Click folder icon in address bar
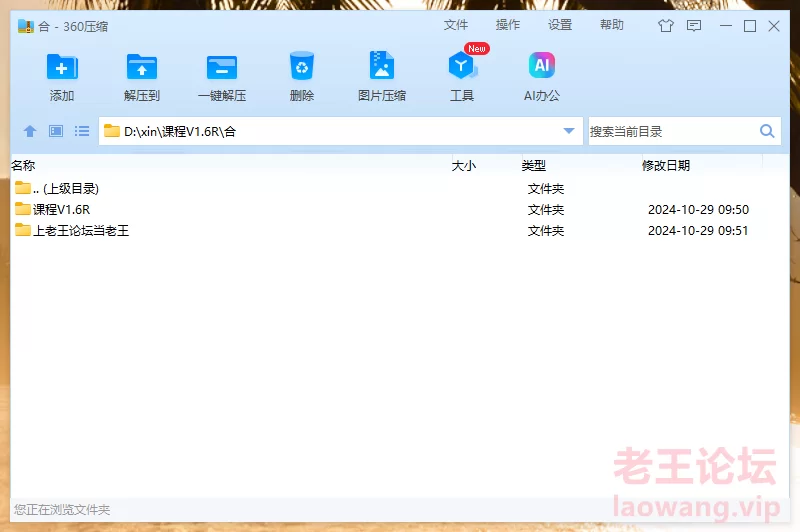 (111, 131)
